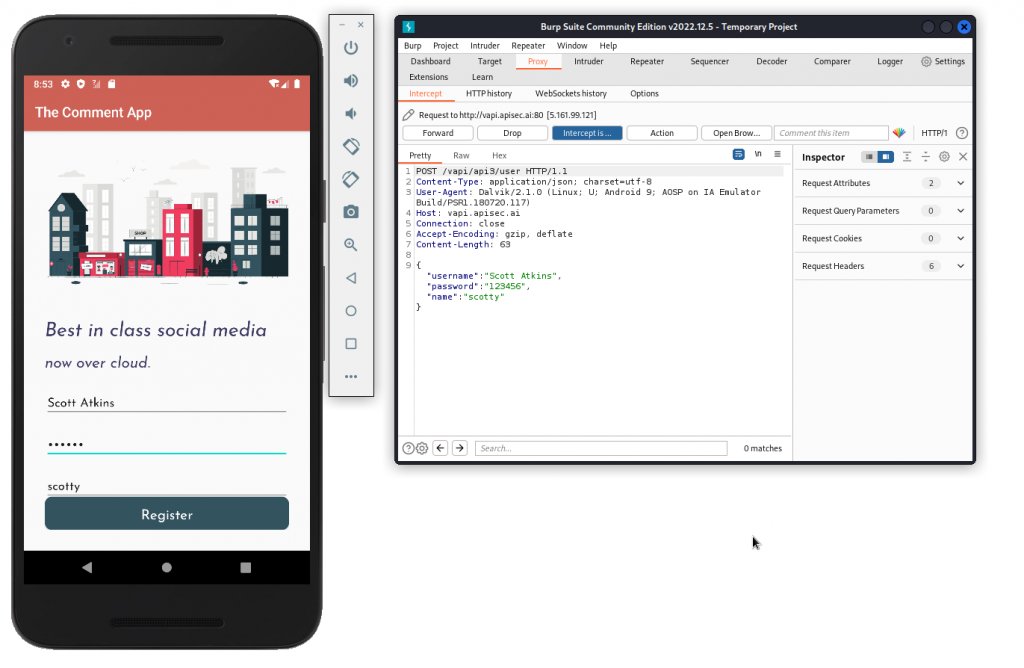Tap the Android back navigation button
The width and height of the screenshot is (1024, 668).
87,567
